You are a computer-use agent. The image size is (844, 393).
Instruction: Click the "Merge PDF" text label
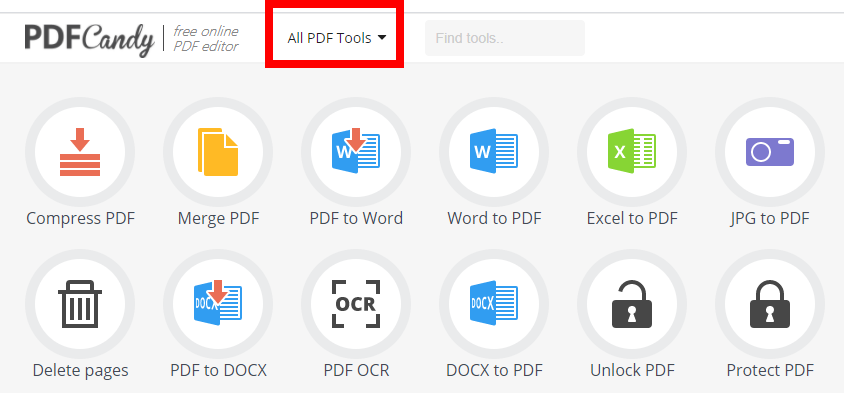[x=219, y=219]
